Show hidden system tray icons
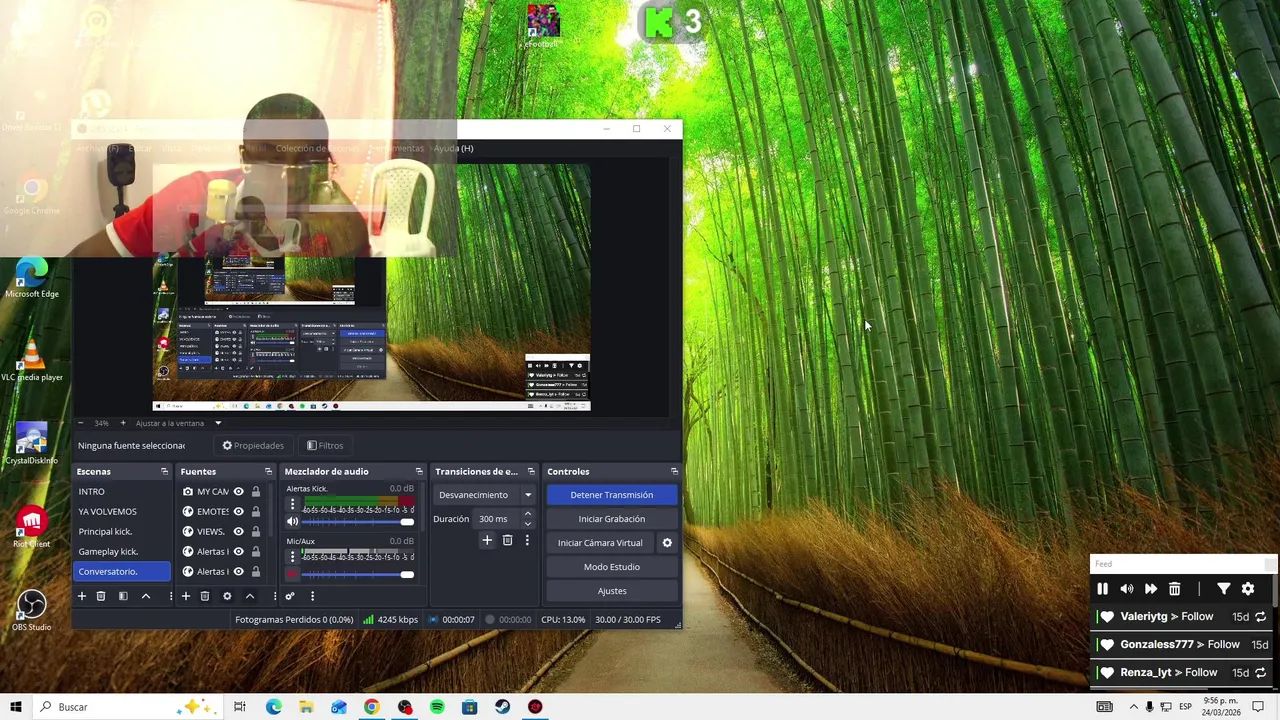Viewport: 1280px width, 720px height. tap(1133, 707)
